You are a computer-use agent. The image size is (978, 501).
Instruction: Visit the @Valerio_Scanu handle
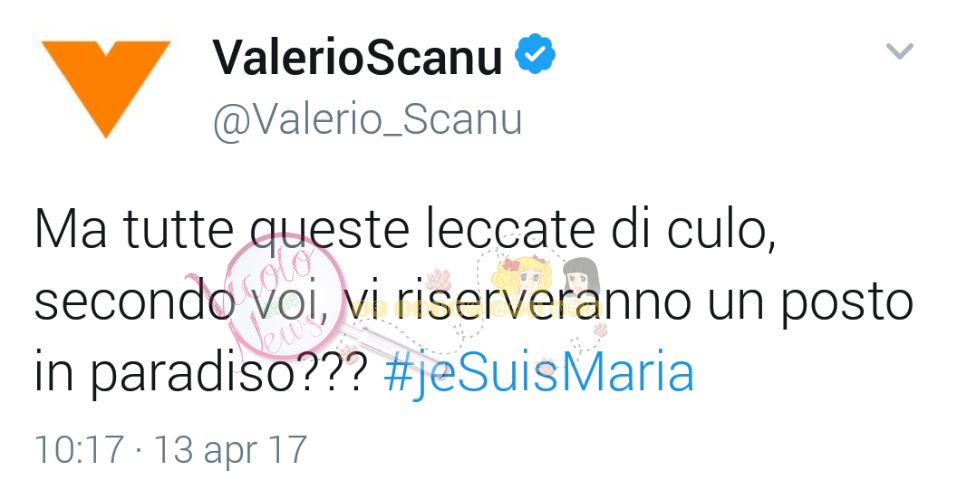coord(367,119)
